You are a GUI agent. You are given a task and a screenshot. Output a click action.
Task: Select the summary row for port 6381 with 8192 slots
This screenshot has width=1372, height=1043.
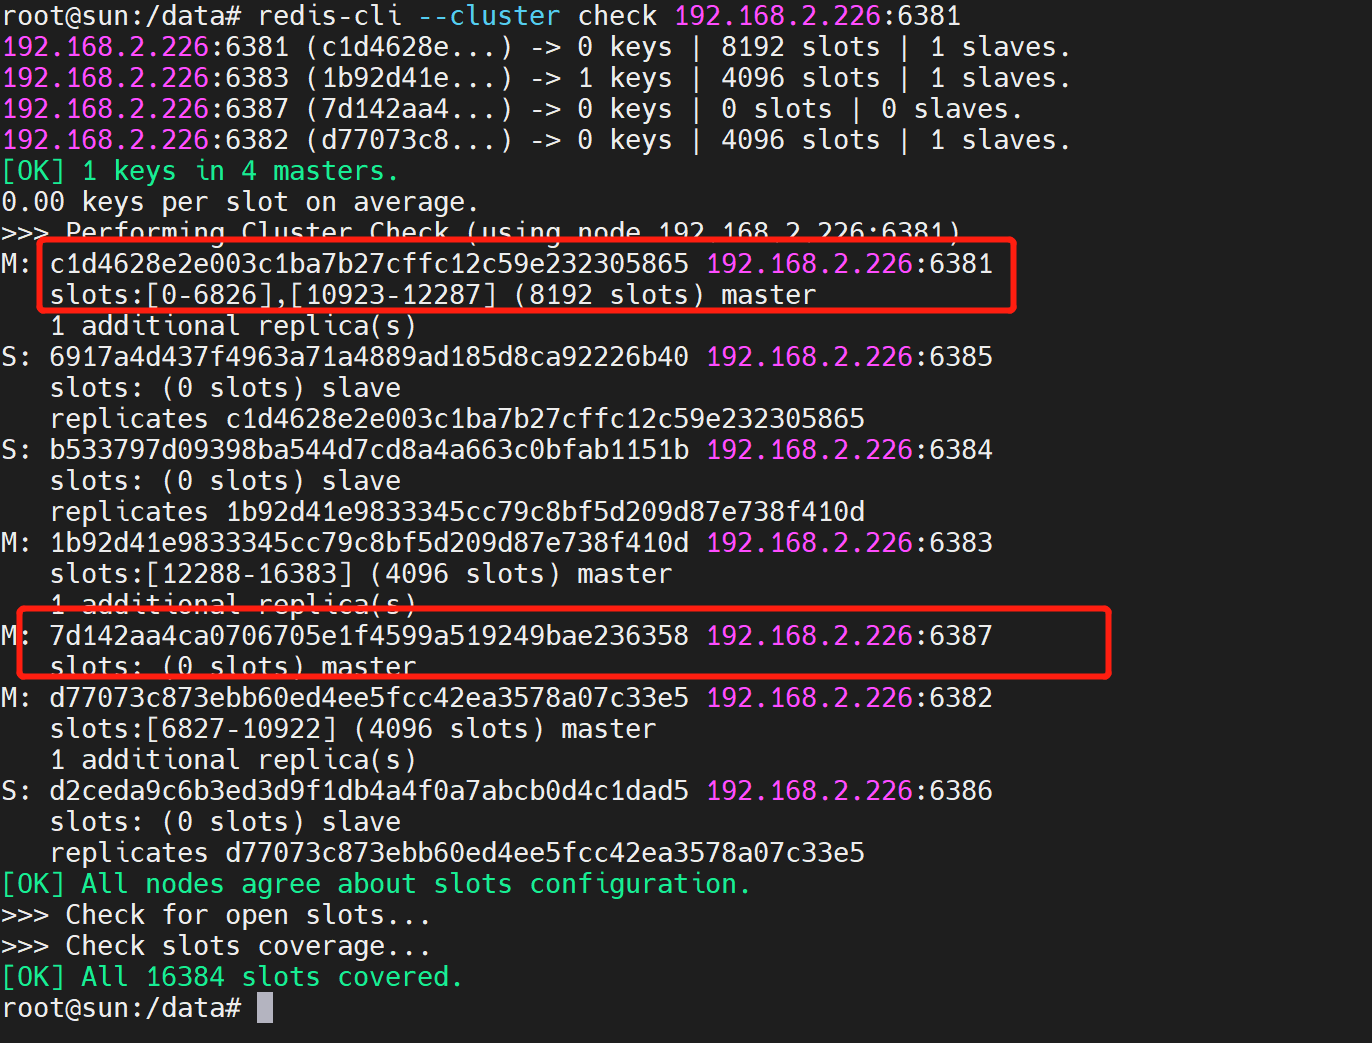pos(536,47)
